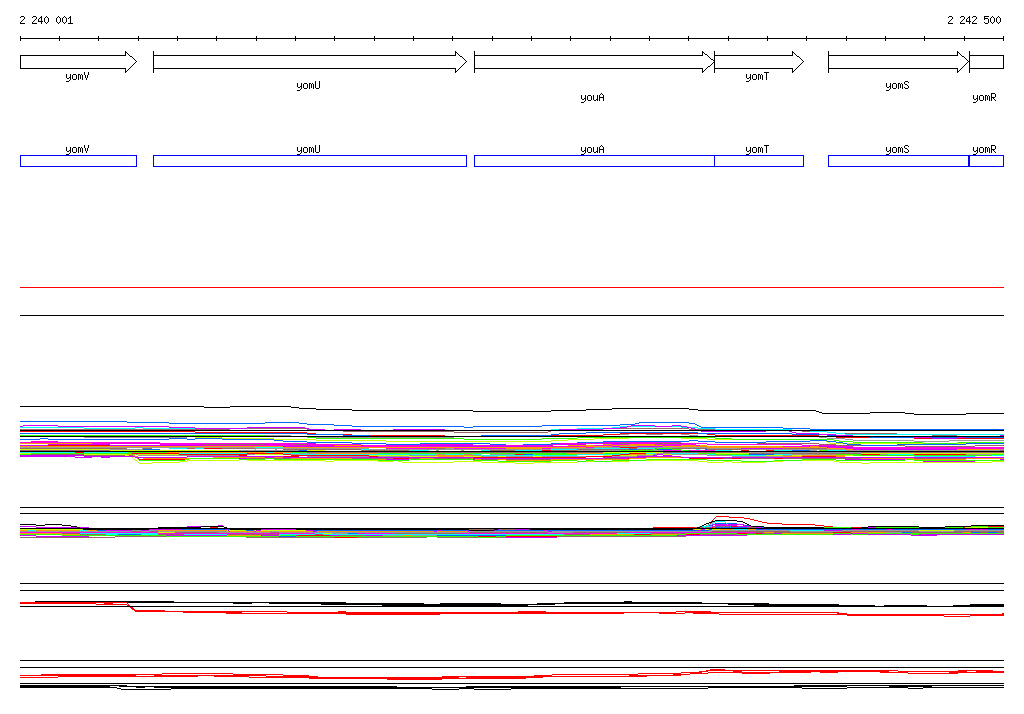Image resolution: width=1024 pixels, height=714 pixels.
Task: Click the youA label above blue box
Action: coord(592,150)
